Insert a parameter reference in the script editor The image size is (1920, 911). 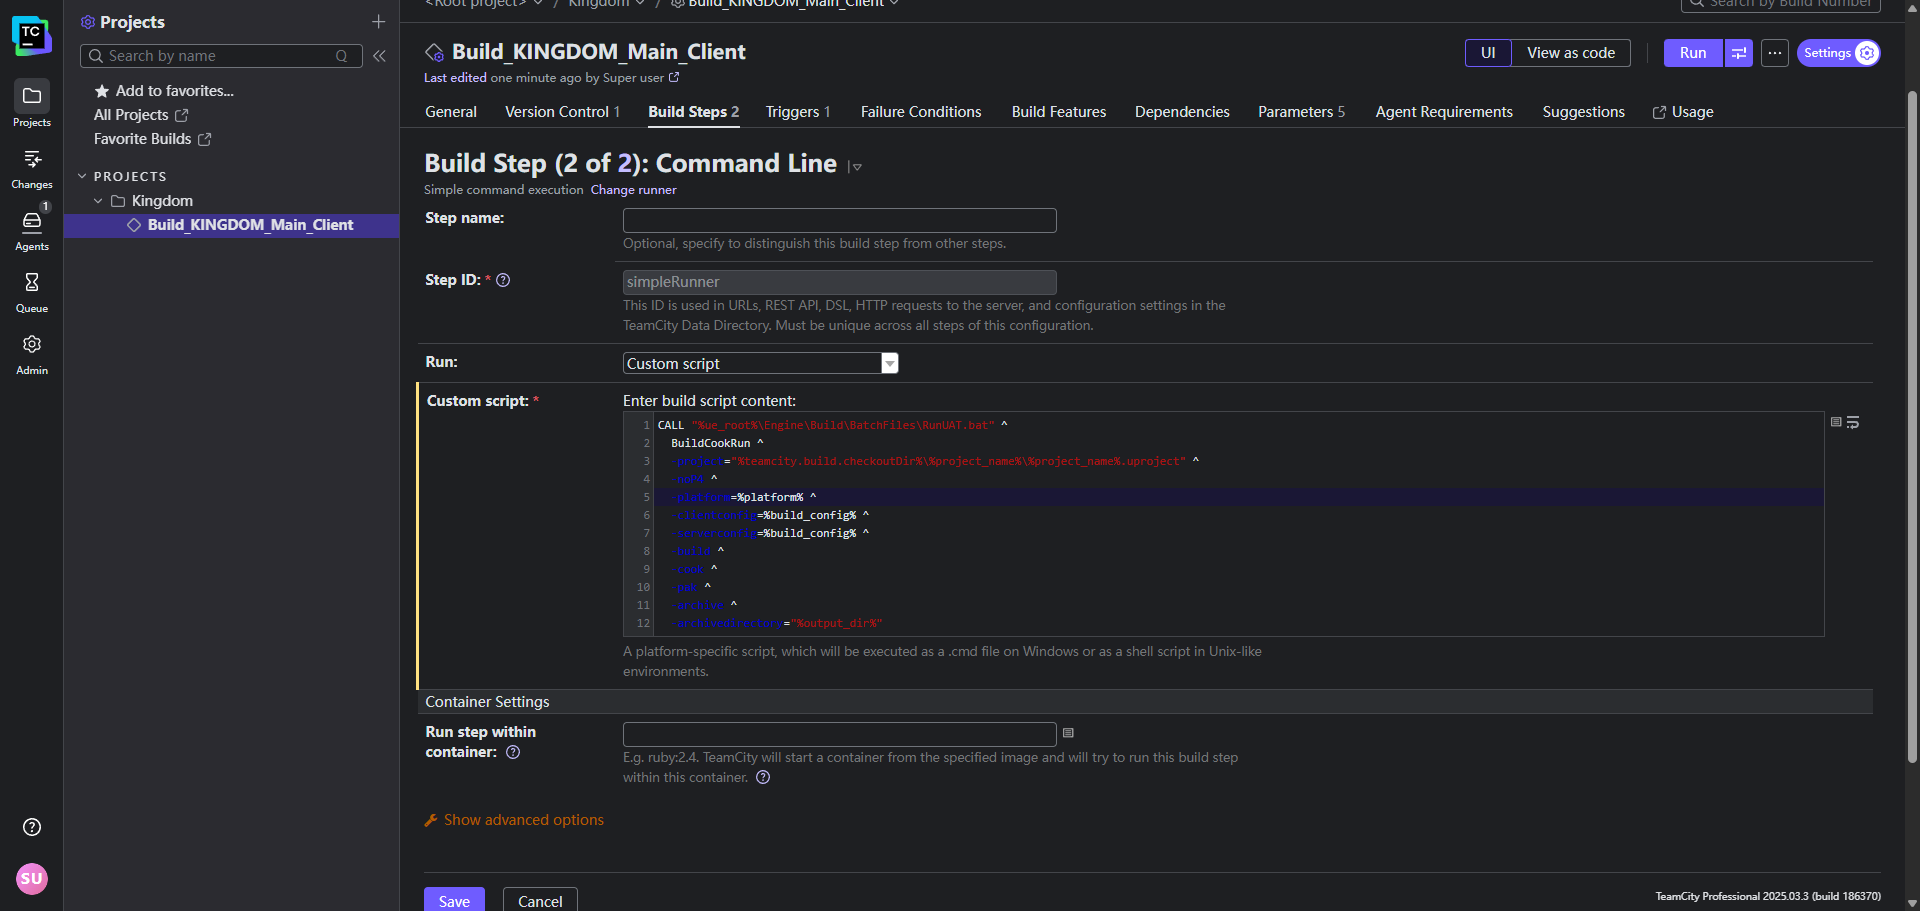[x=1836, y=422]
